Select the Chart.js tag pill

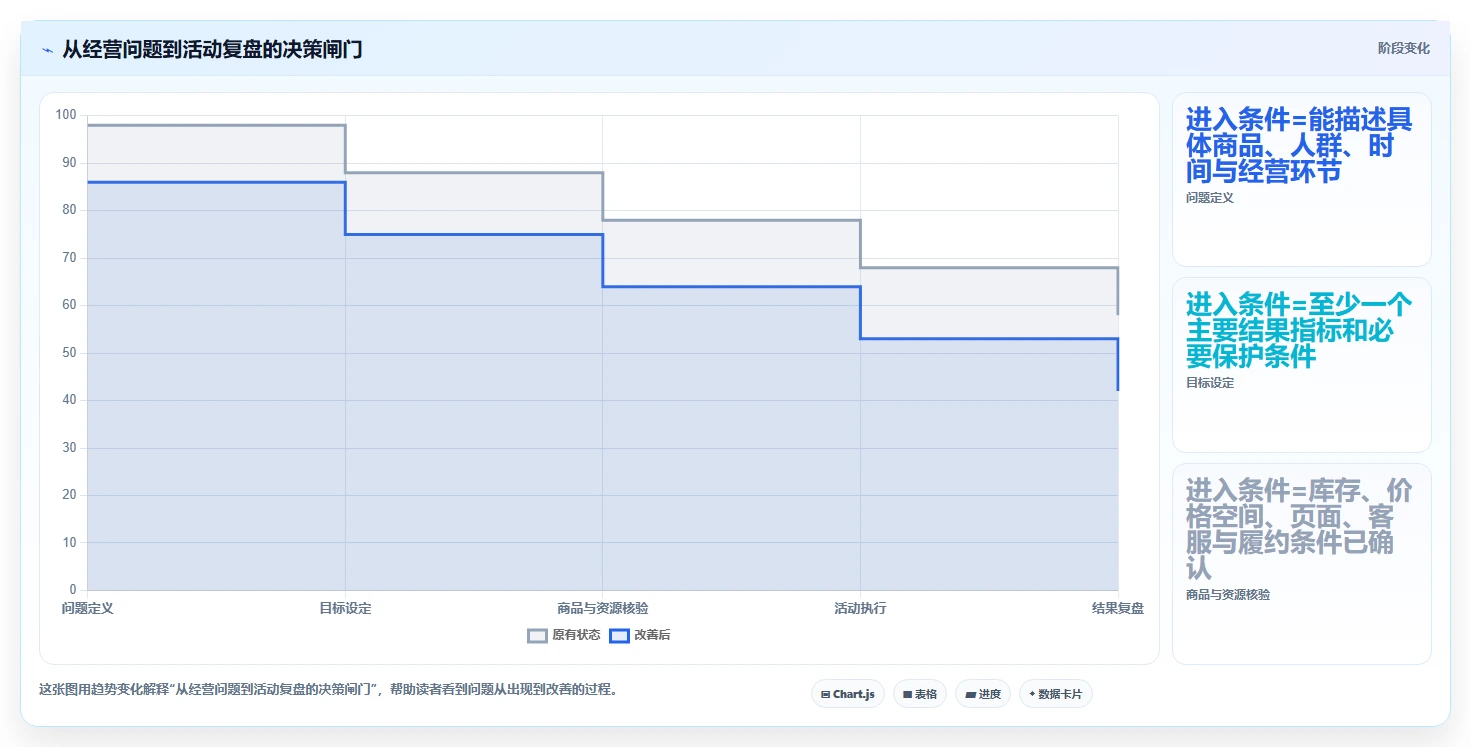click(848, 694)
